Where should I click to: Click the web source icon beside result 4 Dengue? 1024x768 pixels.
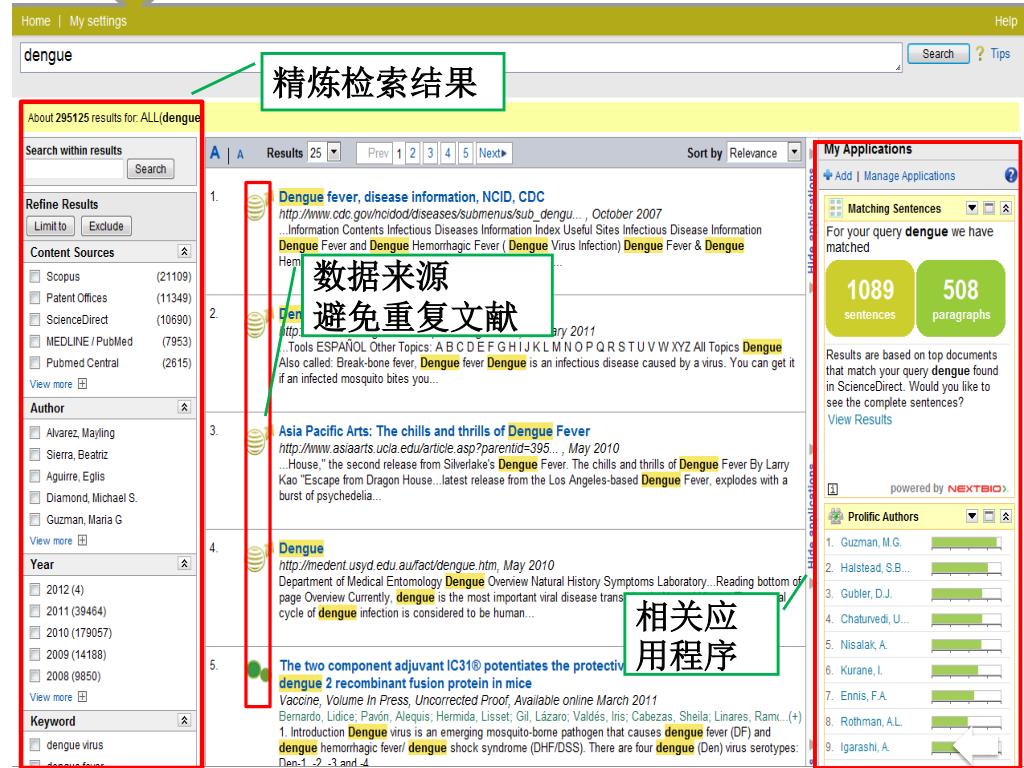(x=256, y=559)
